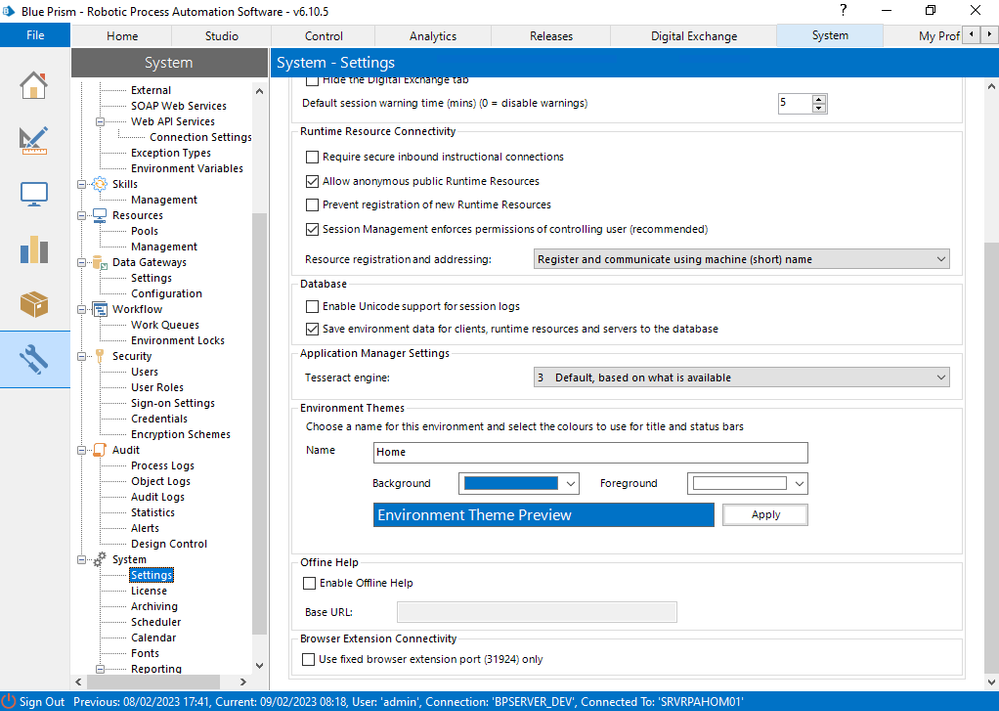
Task: Open the File menu
Action: pyautogui.click(x=35, y=36)
